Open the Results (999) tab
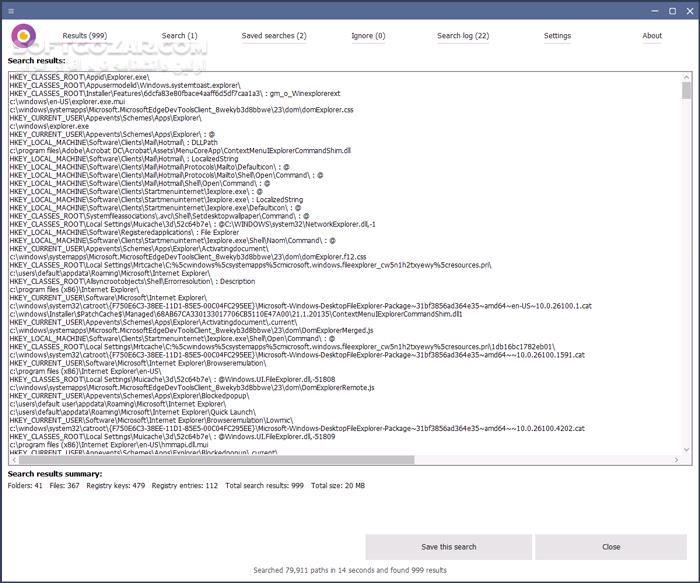700x583 pixels. [x=84, y=36]
